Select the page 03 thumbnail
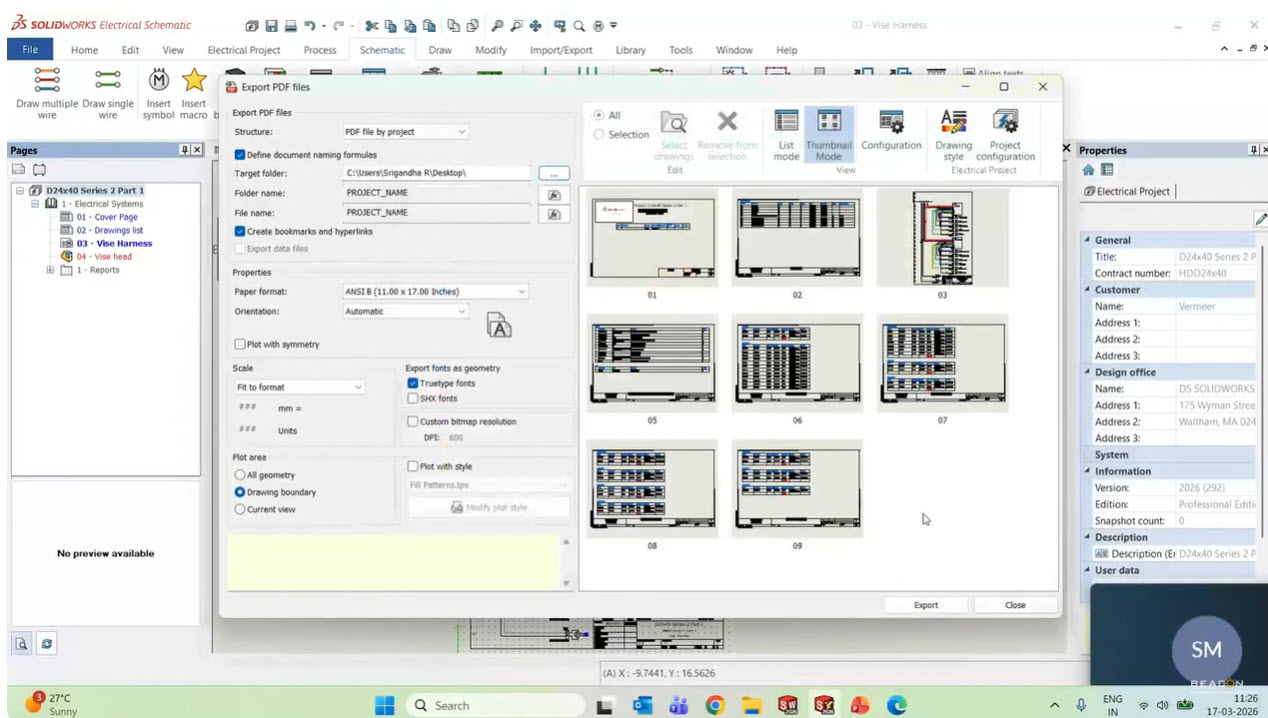 click(942, 238)
